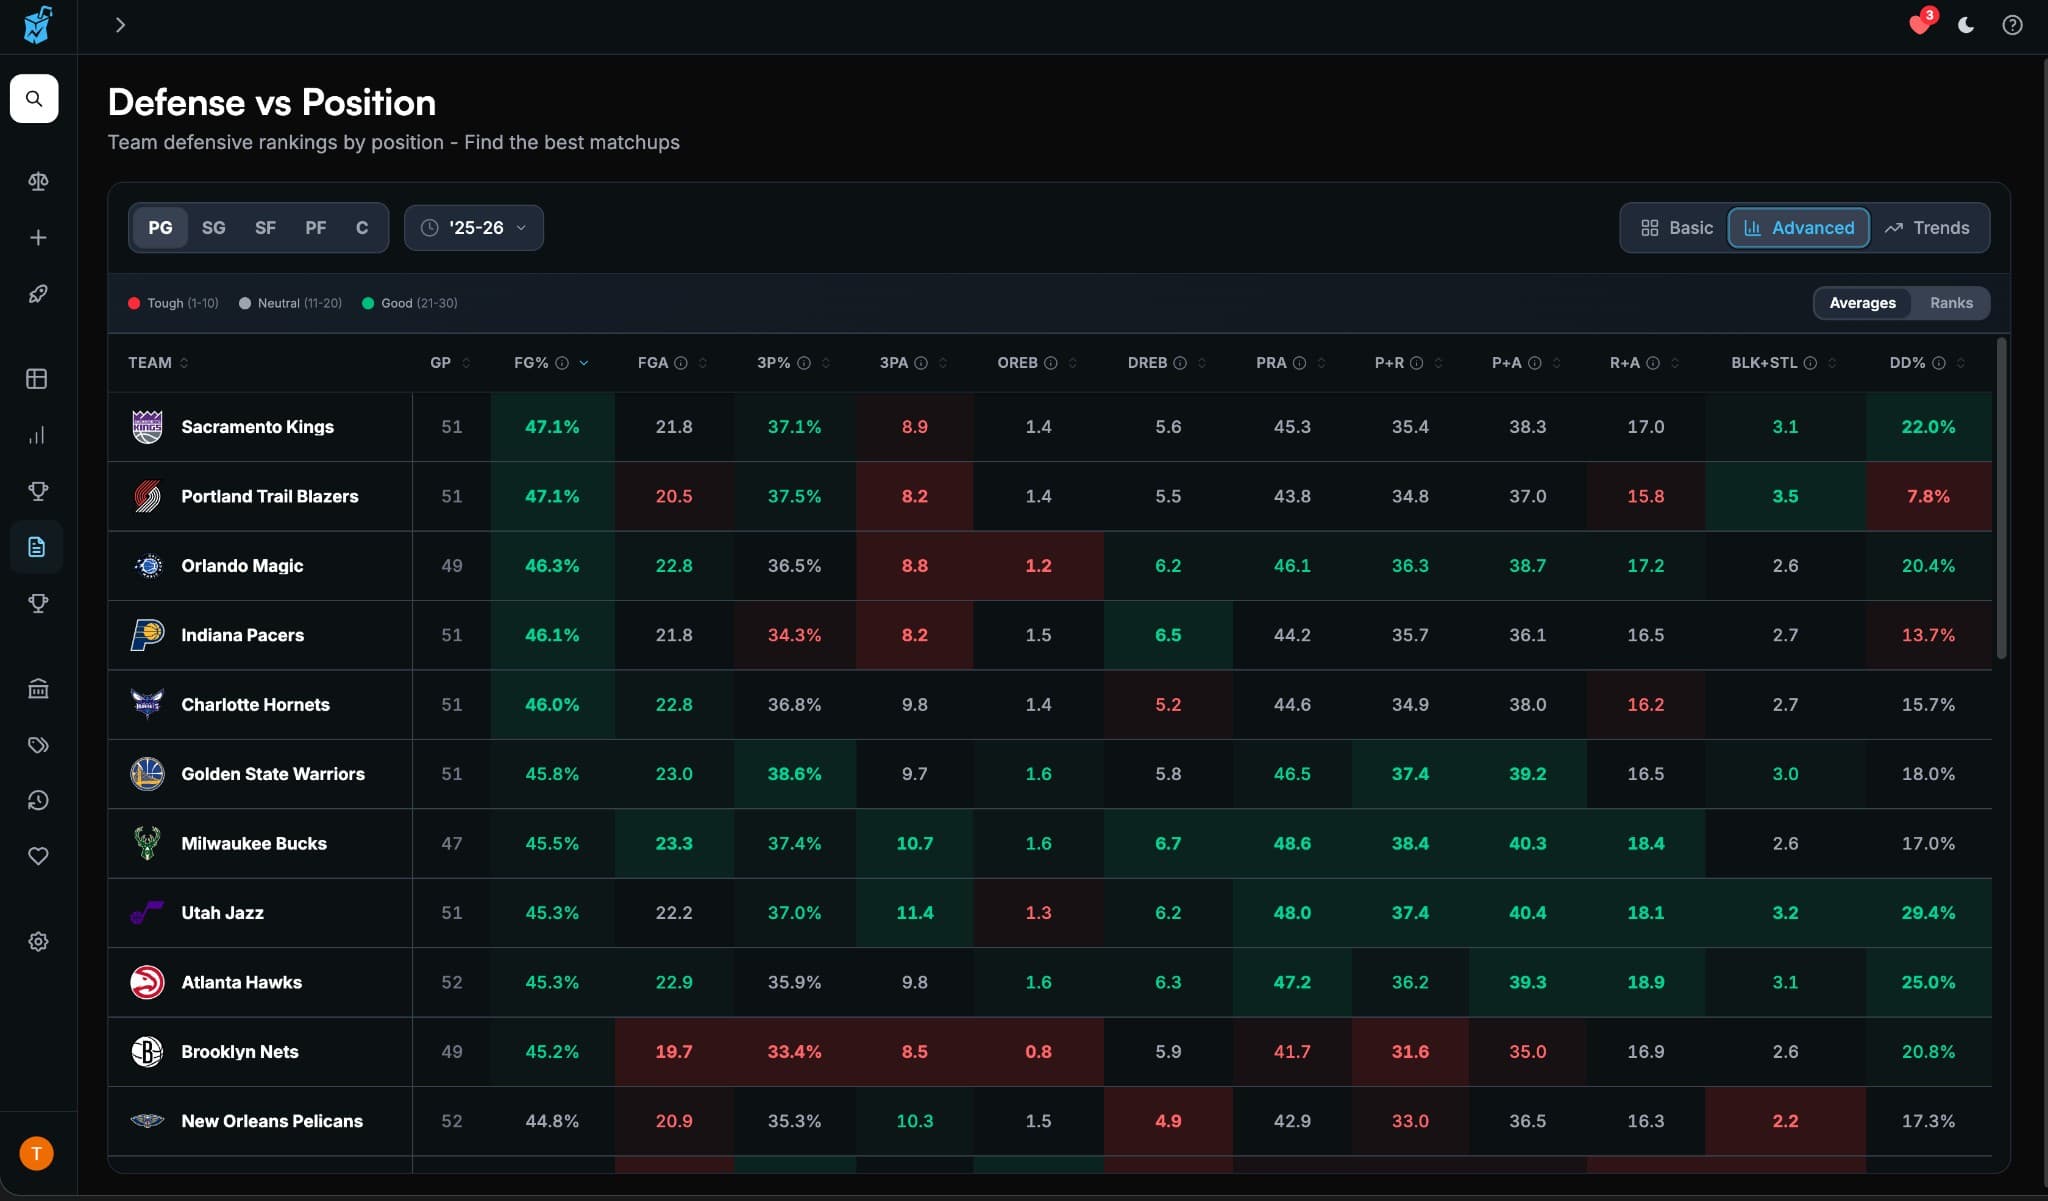Open the balance scale icon page
Screen dimensions: 2048x1201
38,181
